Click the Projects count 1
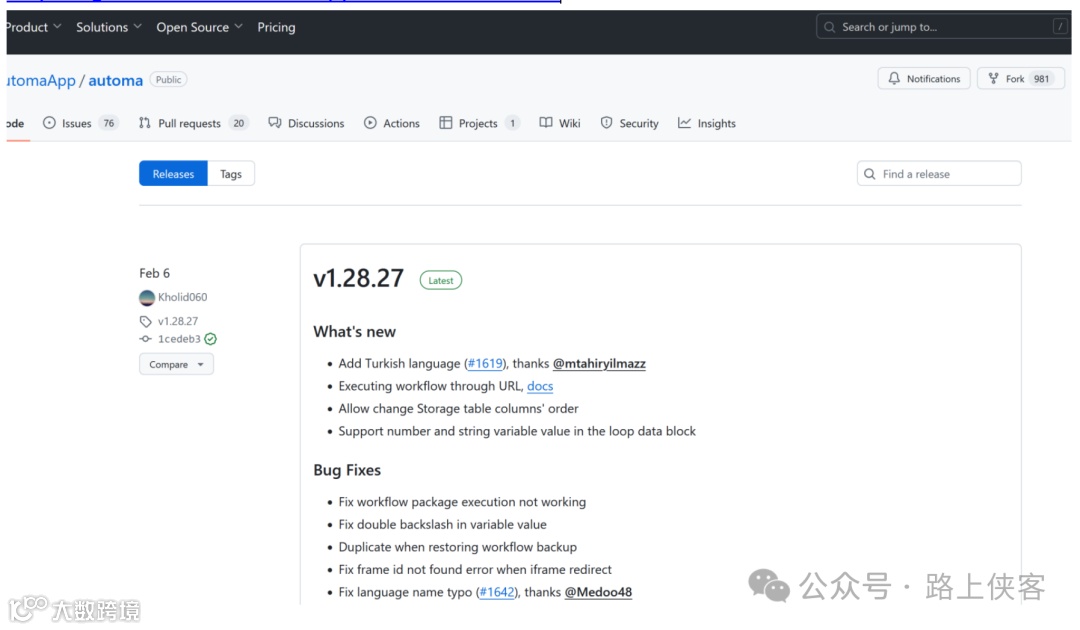The image size is (1080, 630). pos(512,123)
